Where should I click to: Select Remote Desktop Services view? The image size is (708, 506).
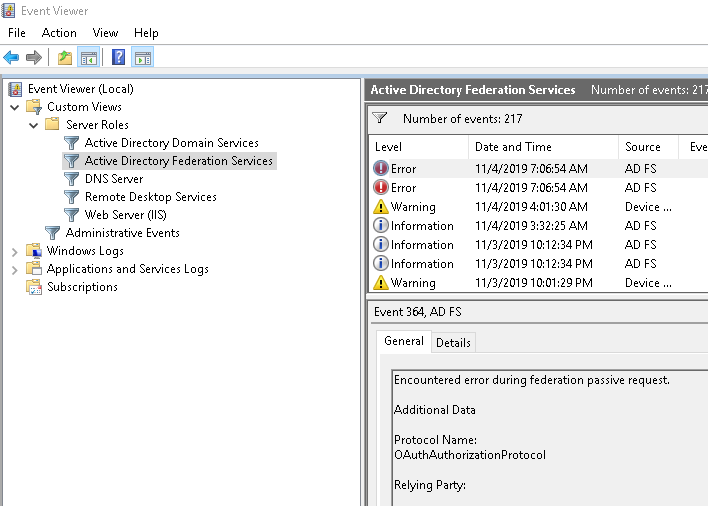pos(151,197)
